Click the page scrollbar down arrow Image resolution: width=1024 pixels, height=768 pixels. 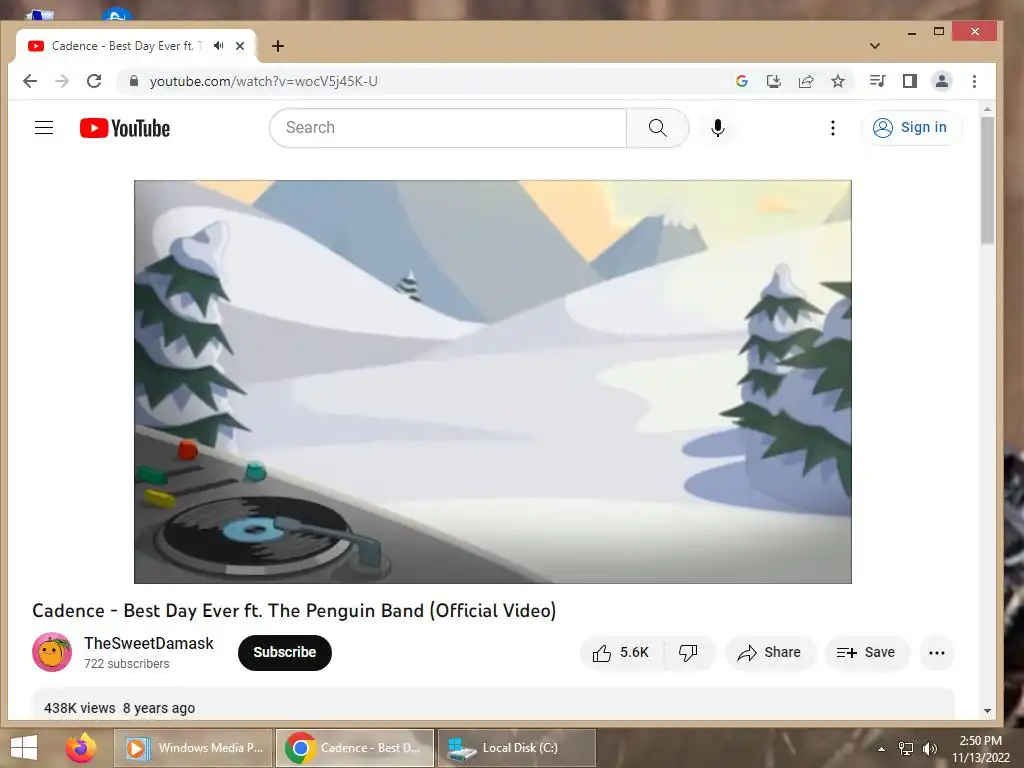point(987,711)
